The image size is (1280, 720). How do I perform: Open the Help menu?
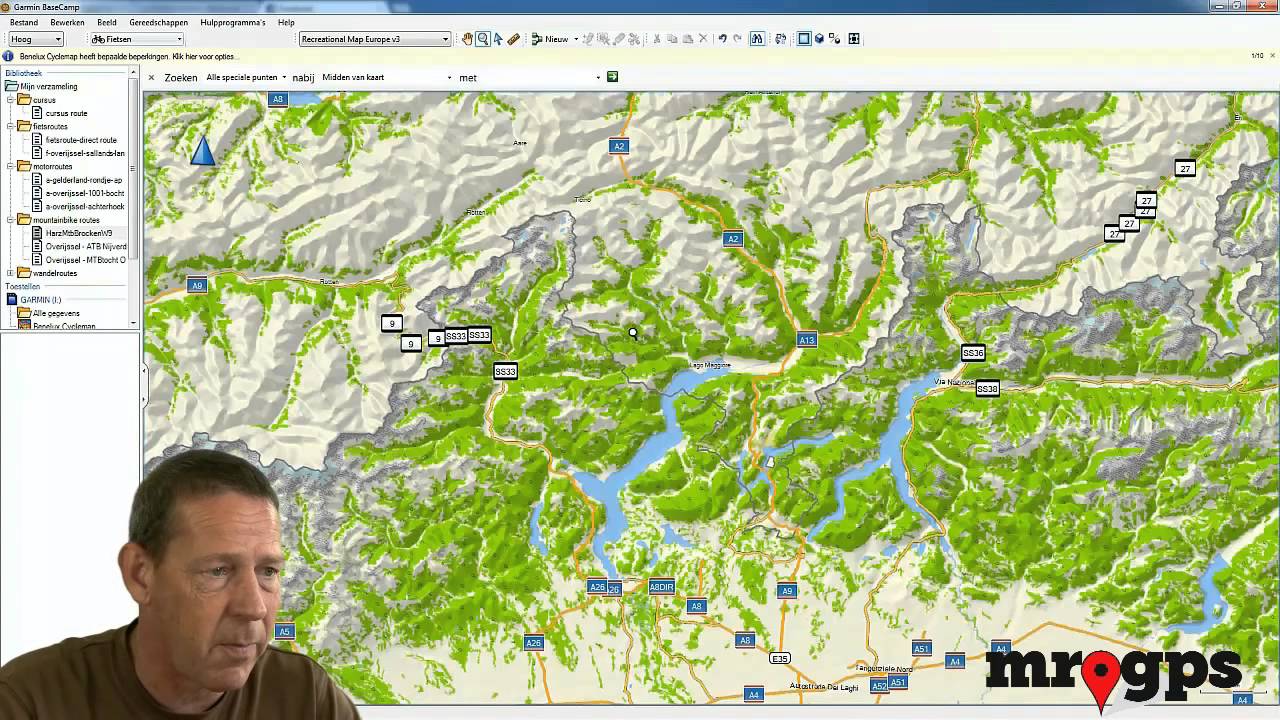[286, 22]
